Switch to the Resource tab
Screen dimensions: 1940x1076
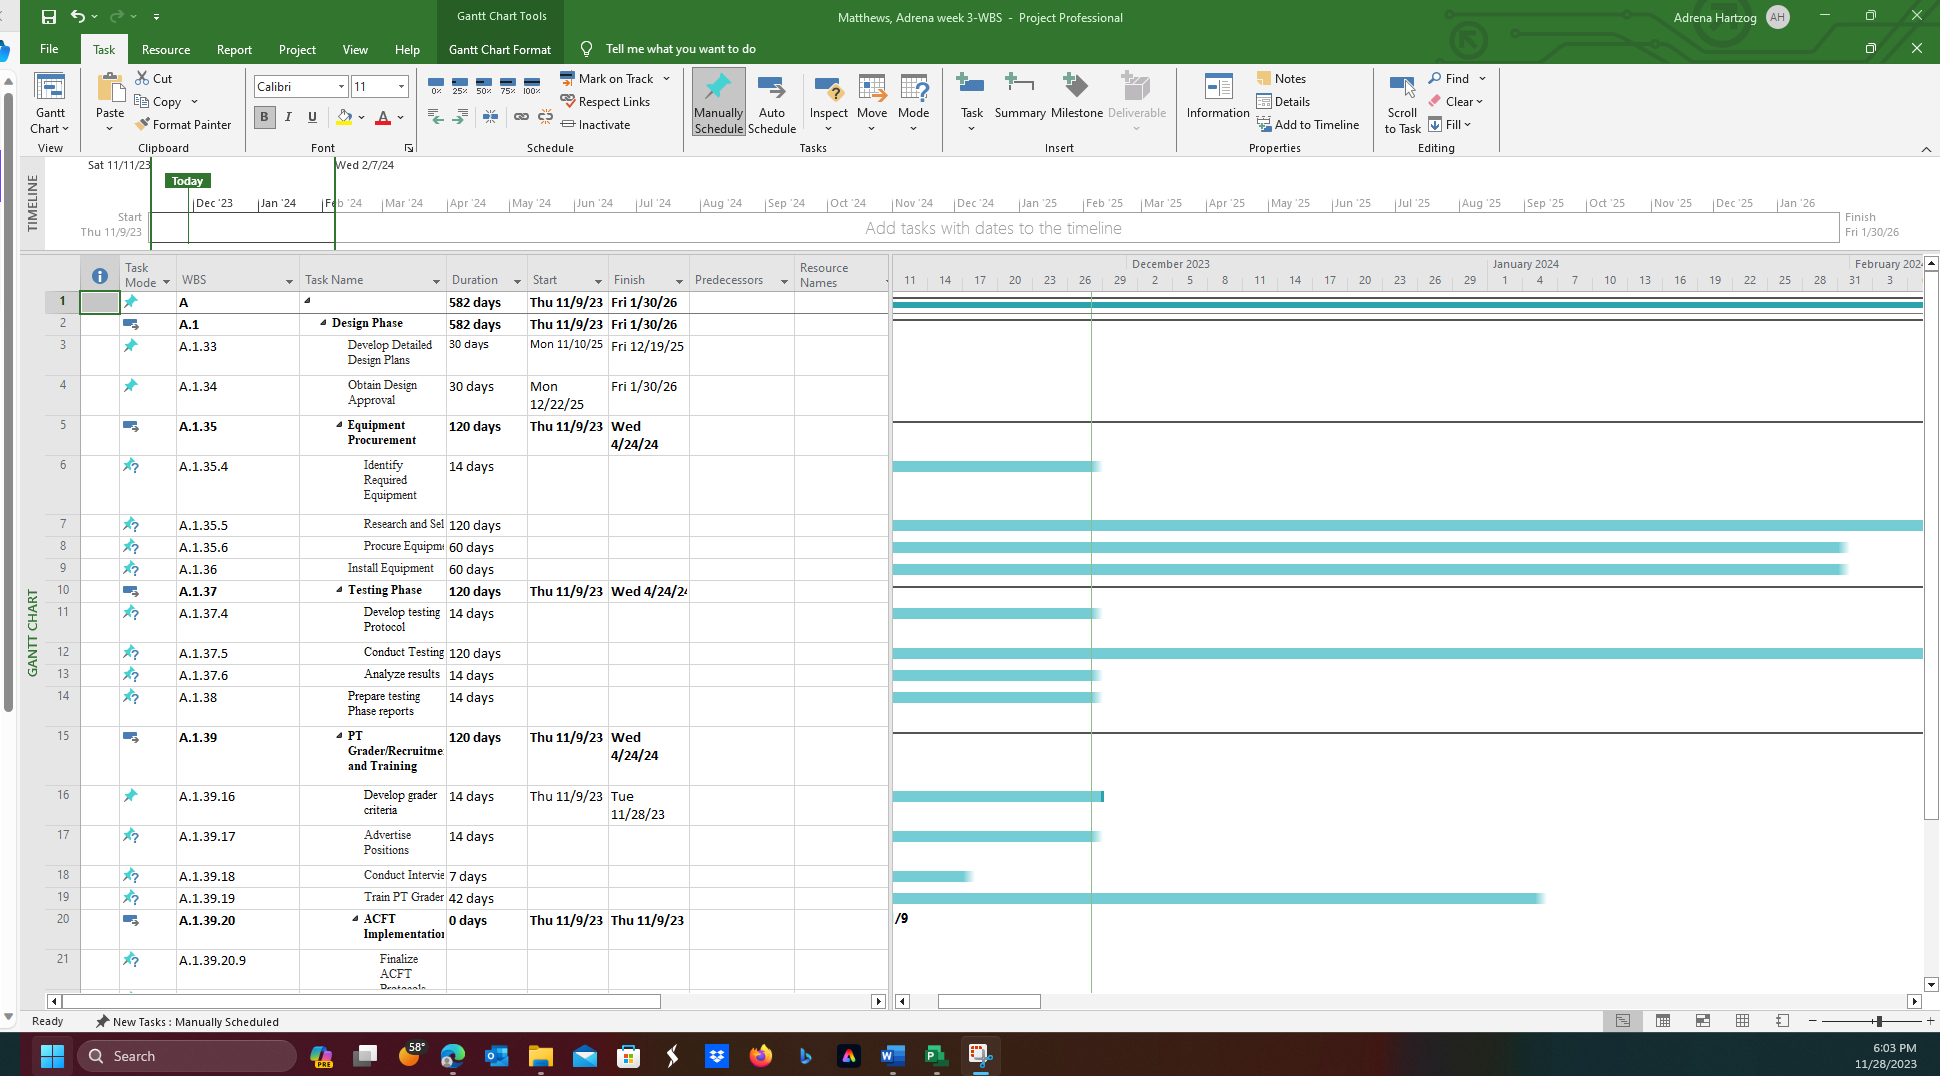pos(166,49)
